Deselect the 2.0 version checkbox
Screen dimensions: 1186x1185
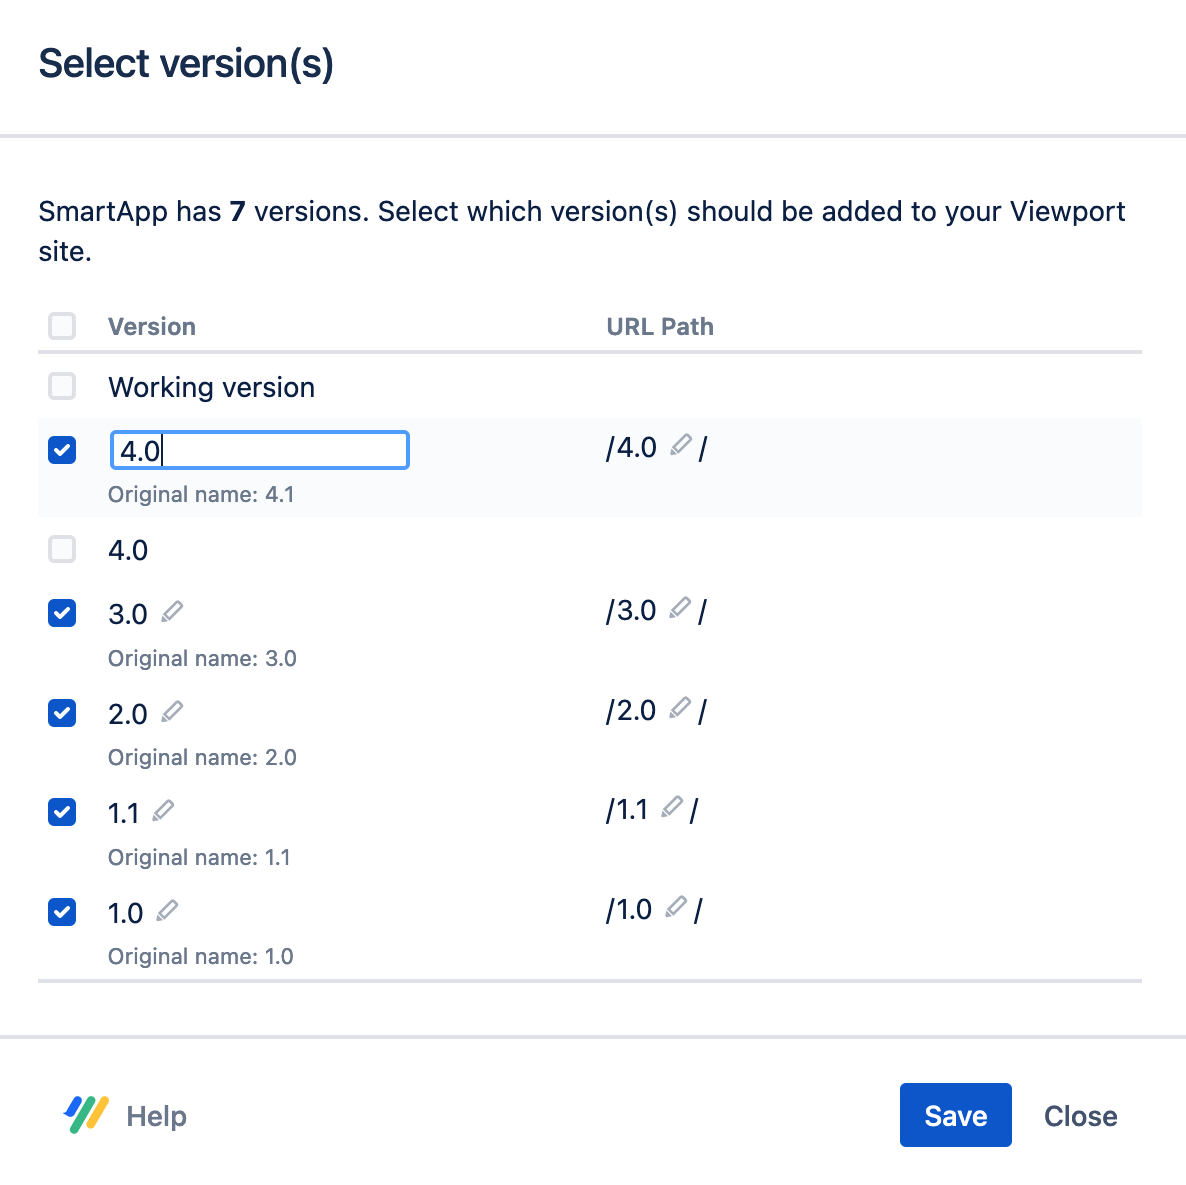pos(62,713)
